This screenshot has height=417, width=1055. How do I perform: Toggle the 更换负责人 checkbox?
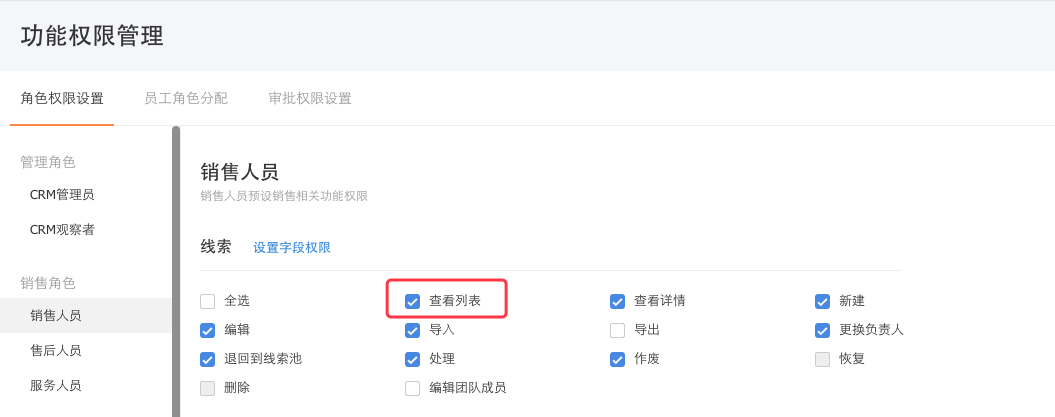point(823,330)
